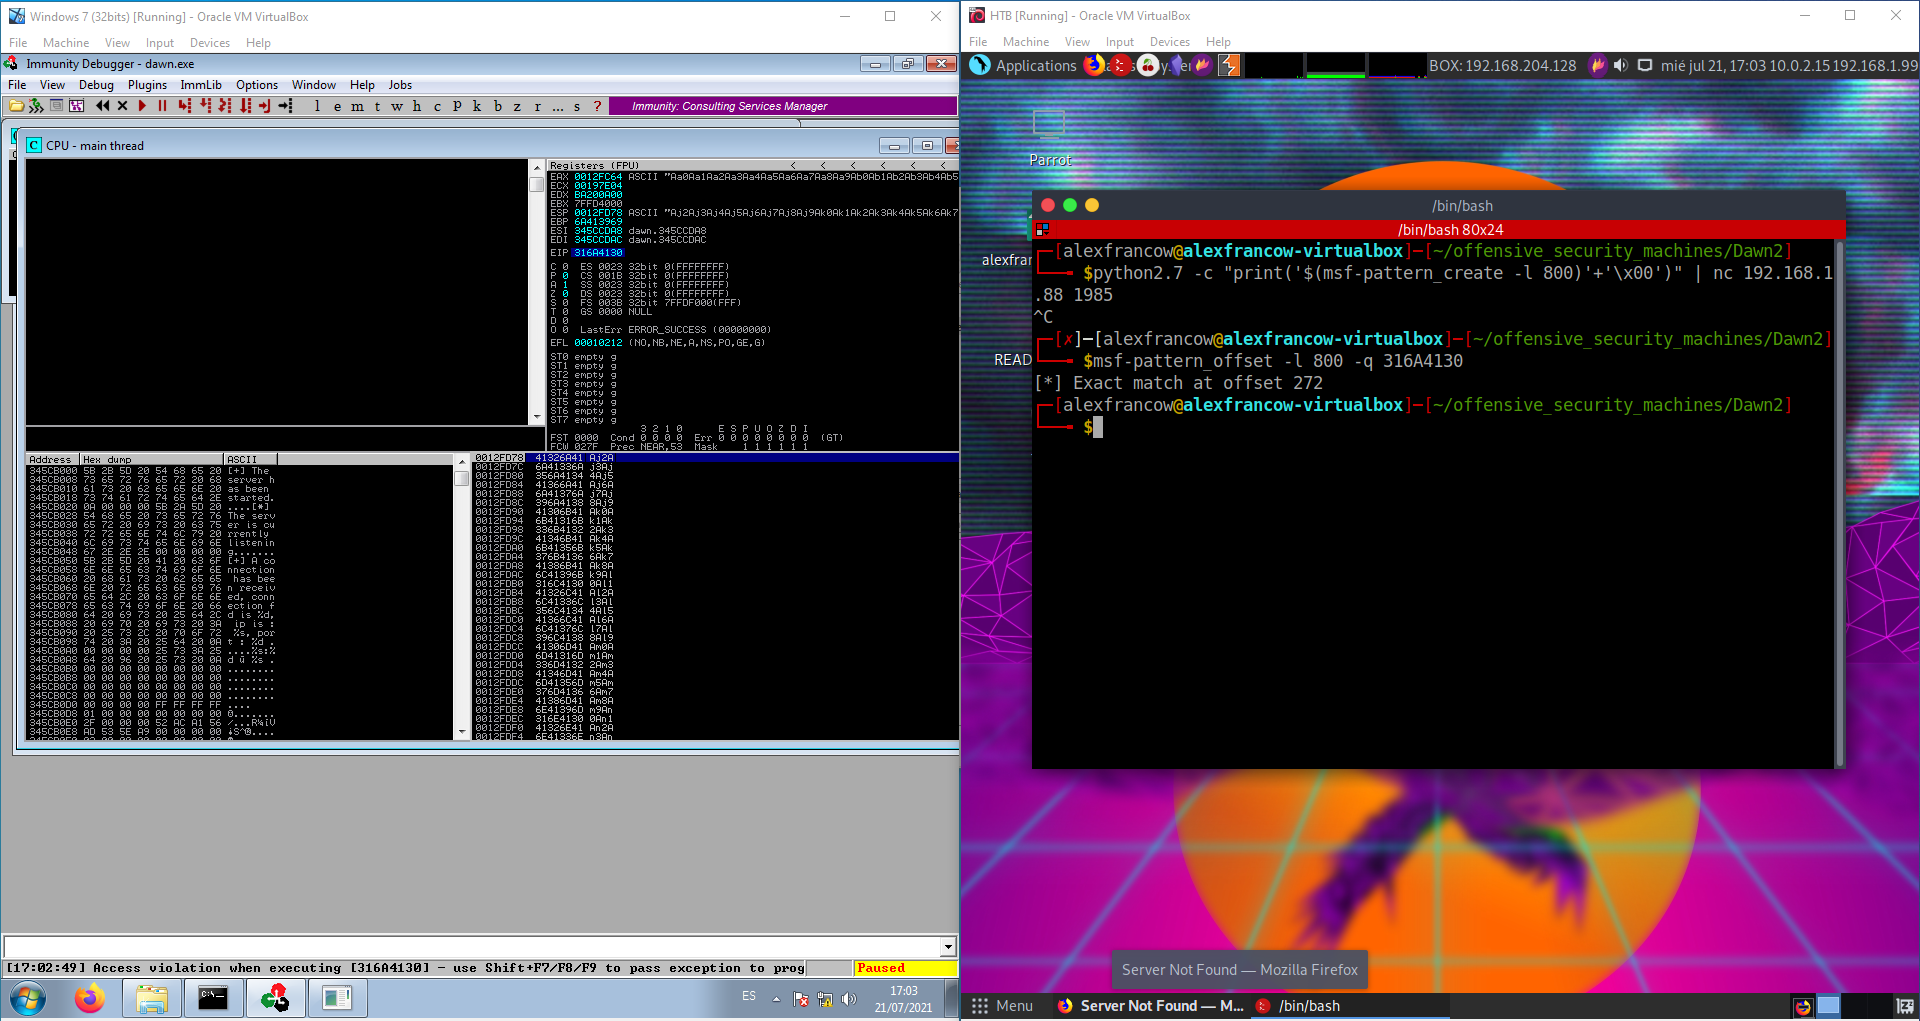Viewport: 1920px width, 1021px height.
Task: Click the disassembly pane scrollbar up arrow
Action: coord(536,167)
